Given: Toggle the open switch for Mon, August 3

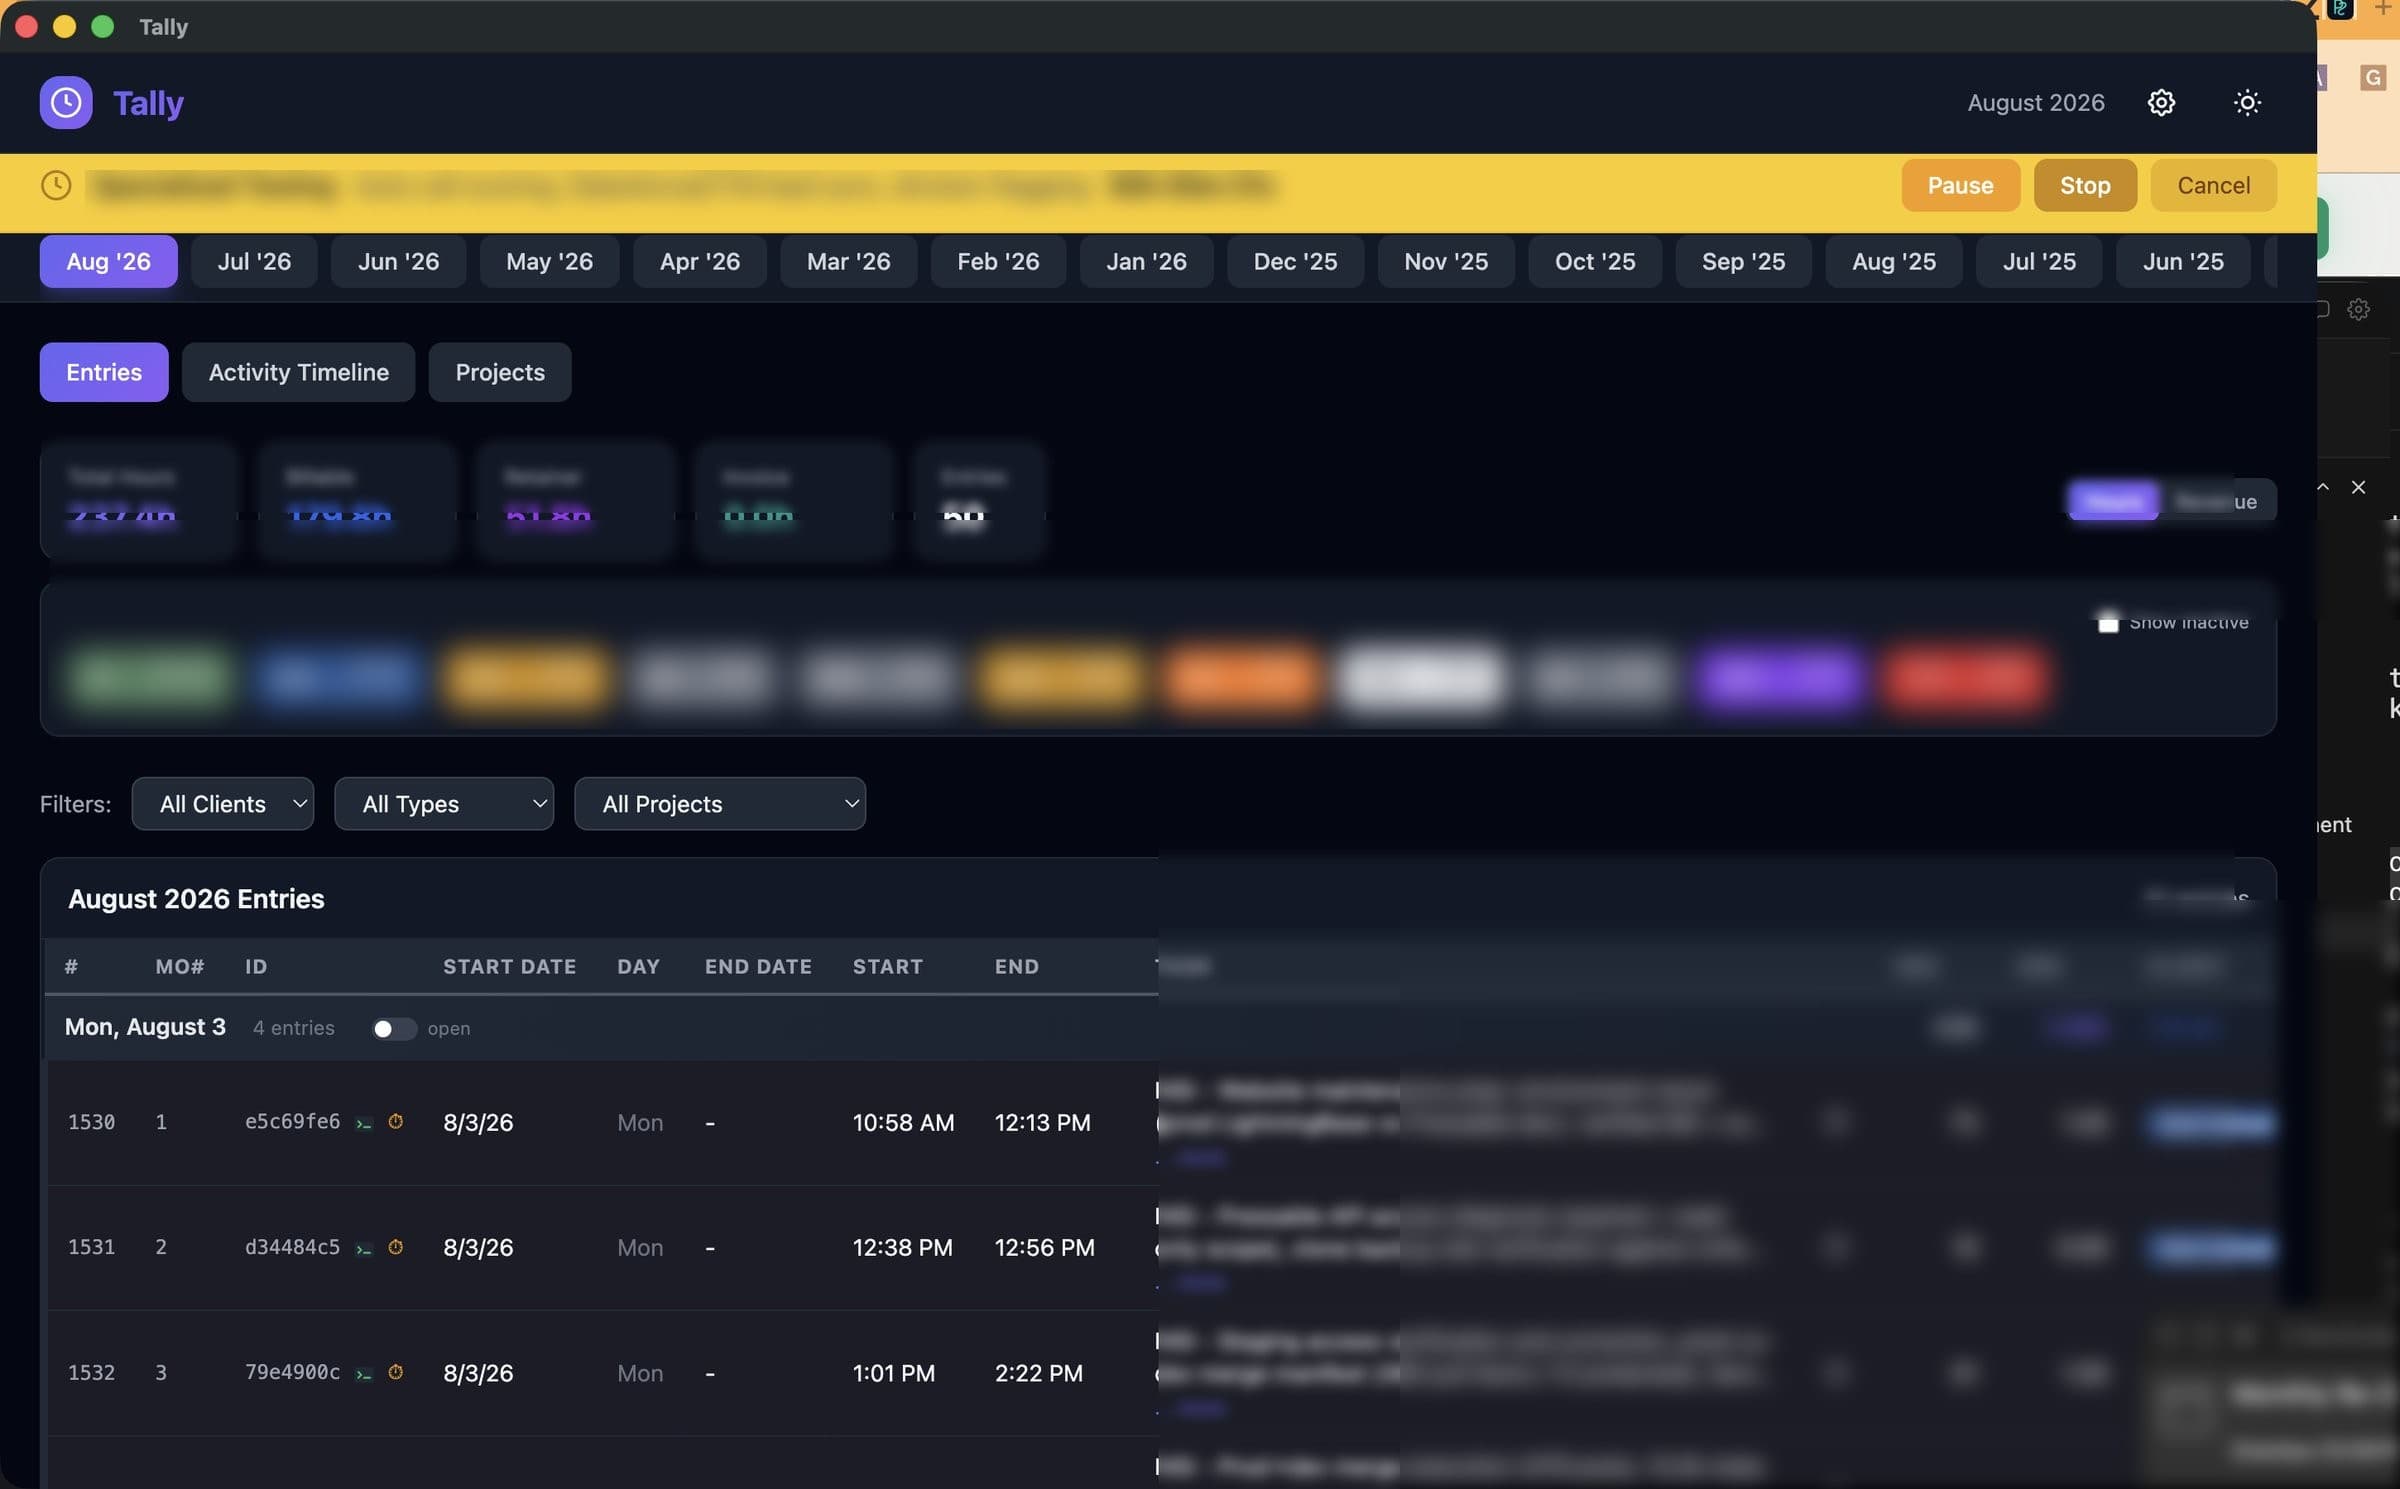Looking at the screenshot, I should (x=393, y=1029).
